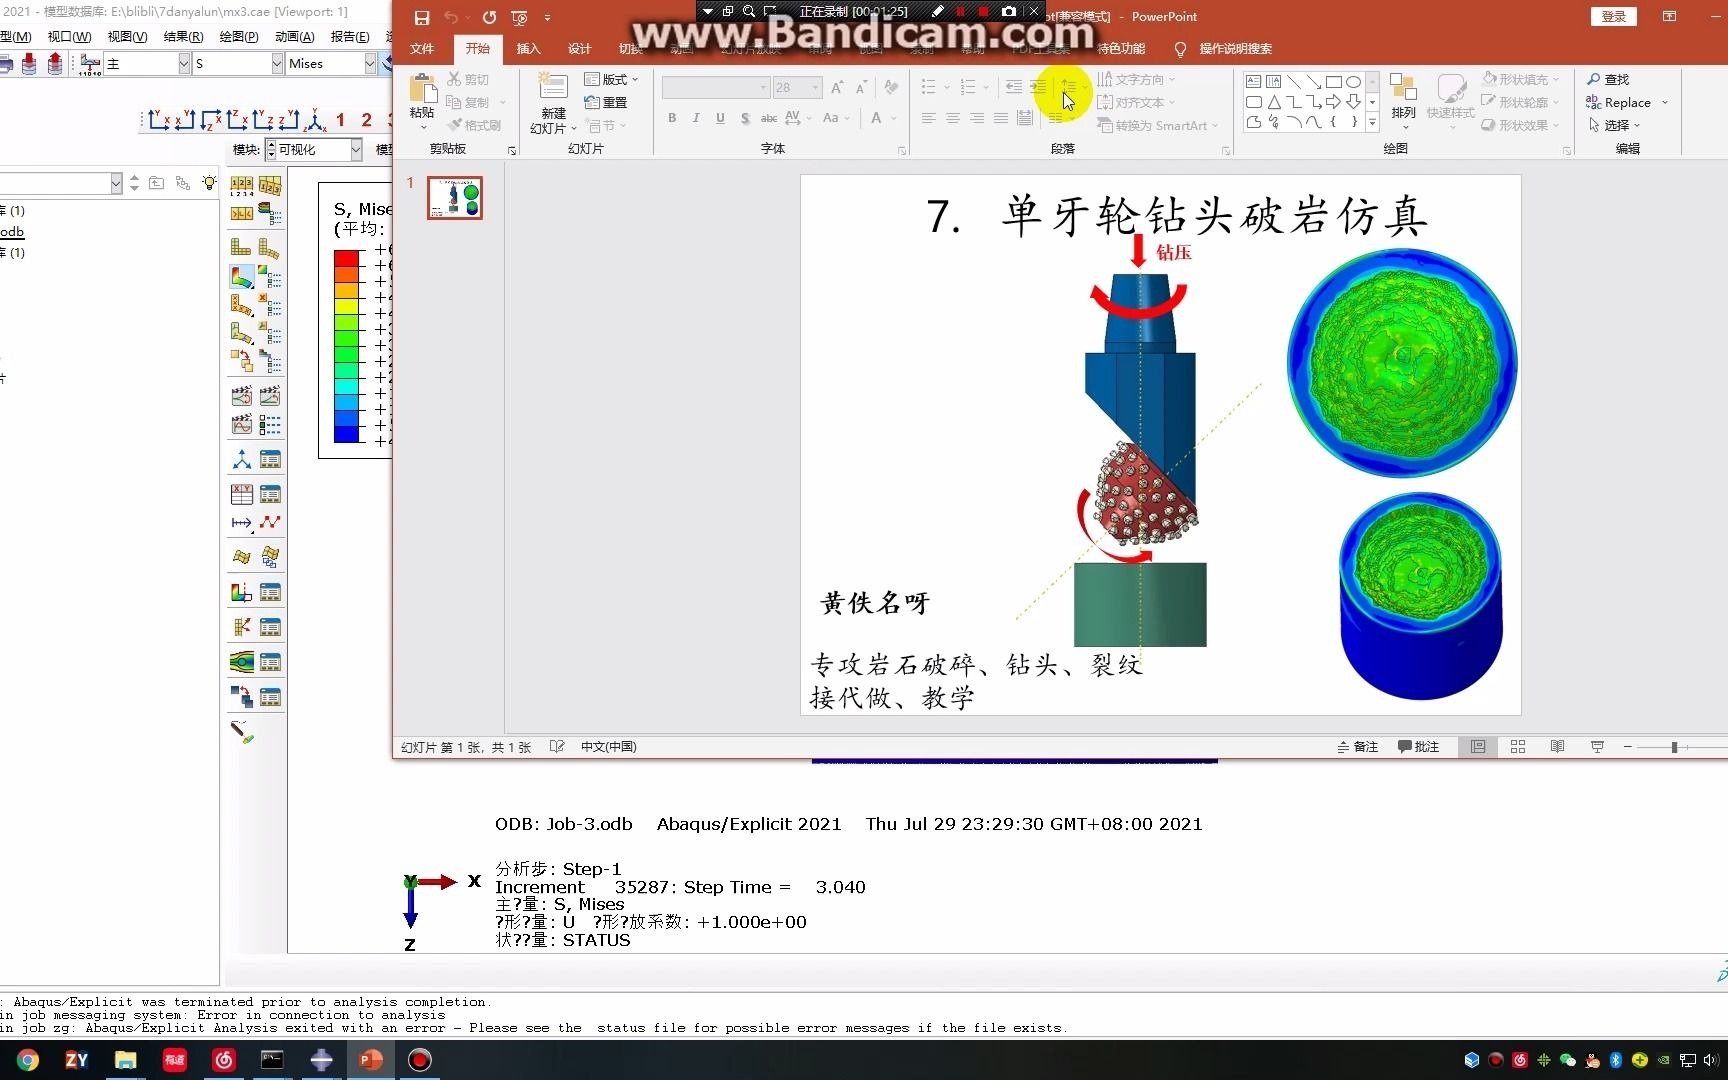Open Arrange (排列) menu

[1403, 100]
